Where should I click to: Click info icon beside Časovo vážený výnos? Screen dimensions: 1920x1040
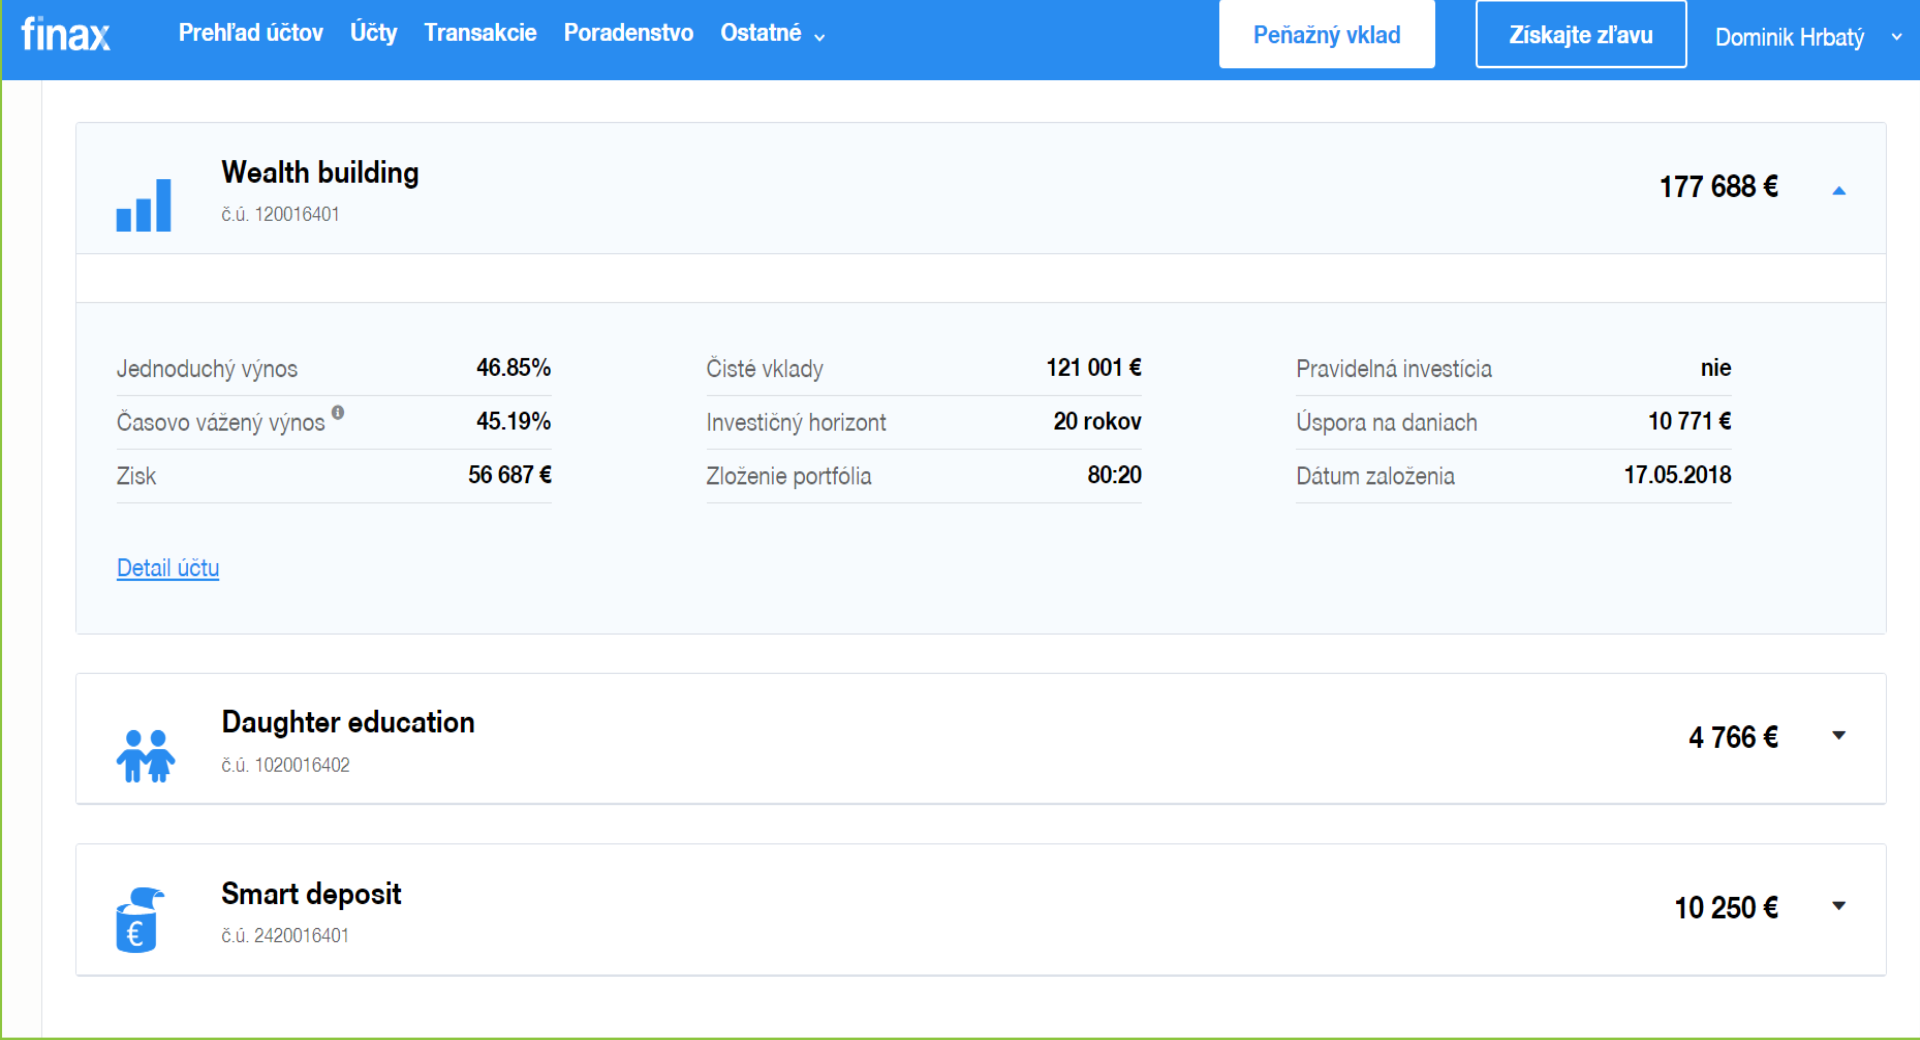tap(338, 412)
